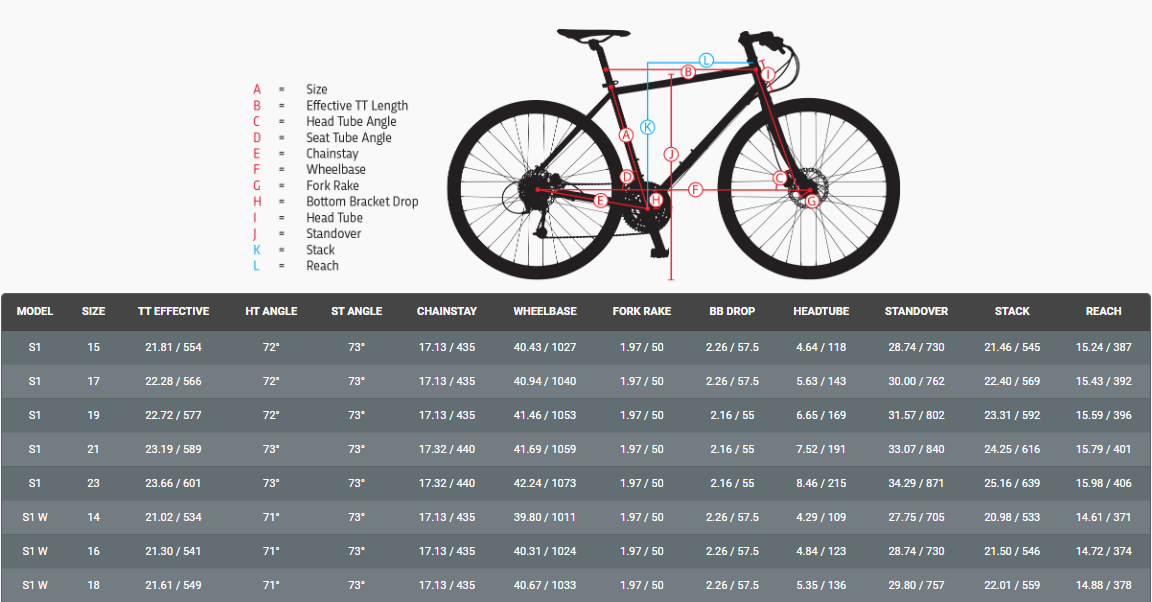The height and width of the screenshot is (602, 1152).
Task: Click the circled G marker at front hub
Action: coord(812,201)
